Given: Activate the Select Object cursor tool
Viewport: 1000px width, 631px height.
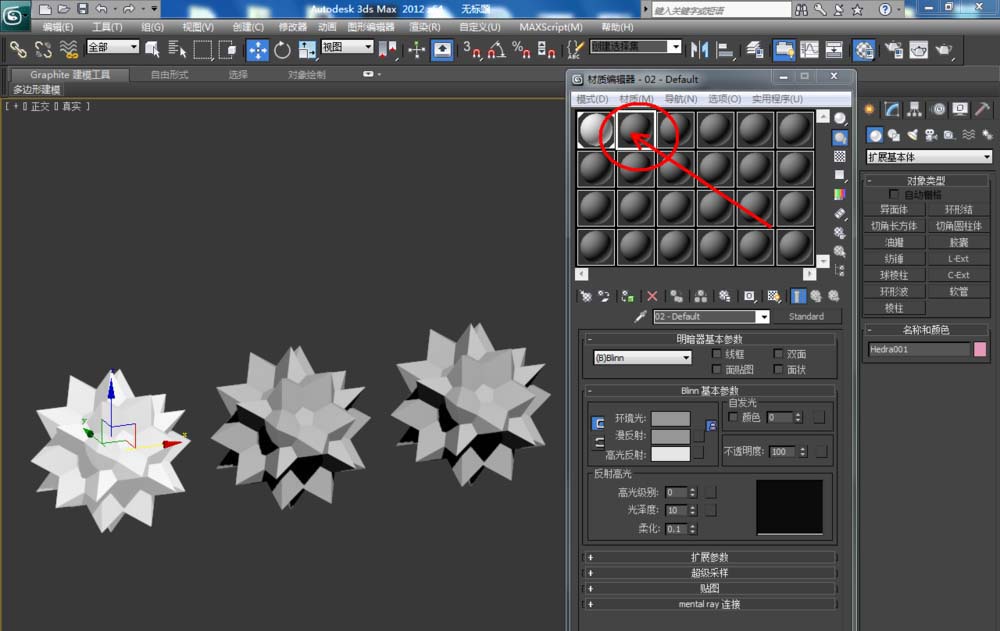Looking at the screenshot, I should coord(152,49).
